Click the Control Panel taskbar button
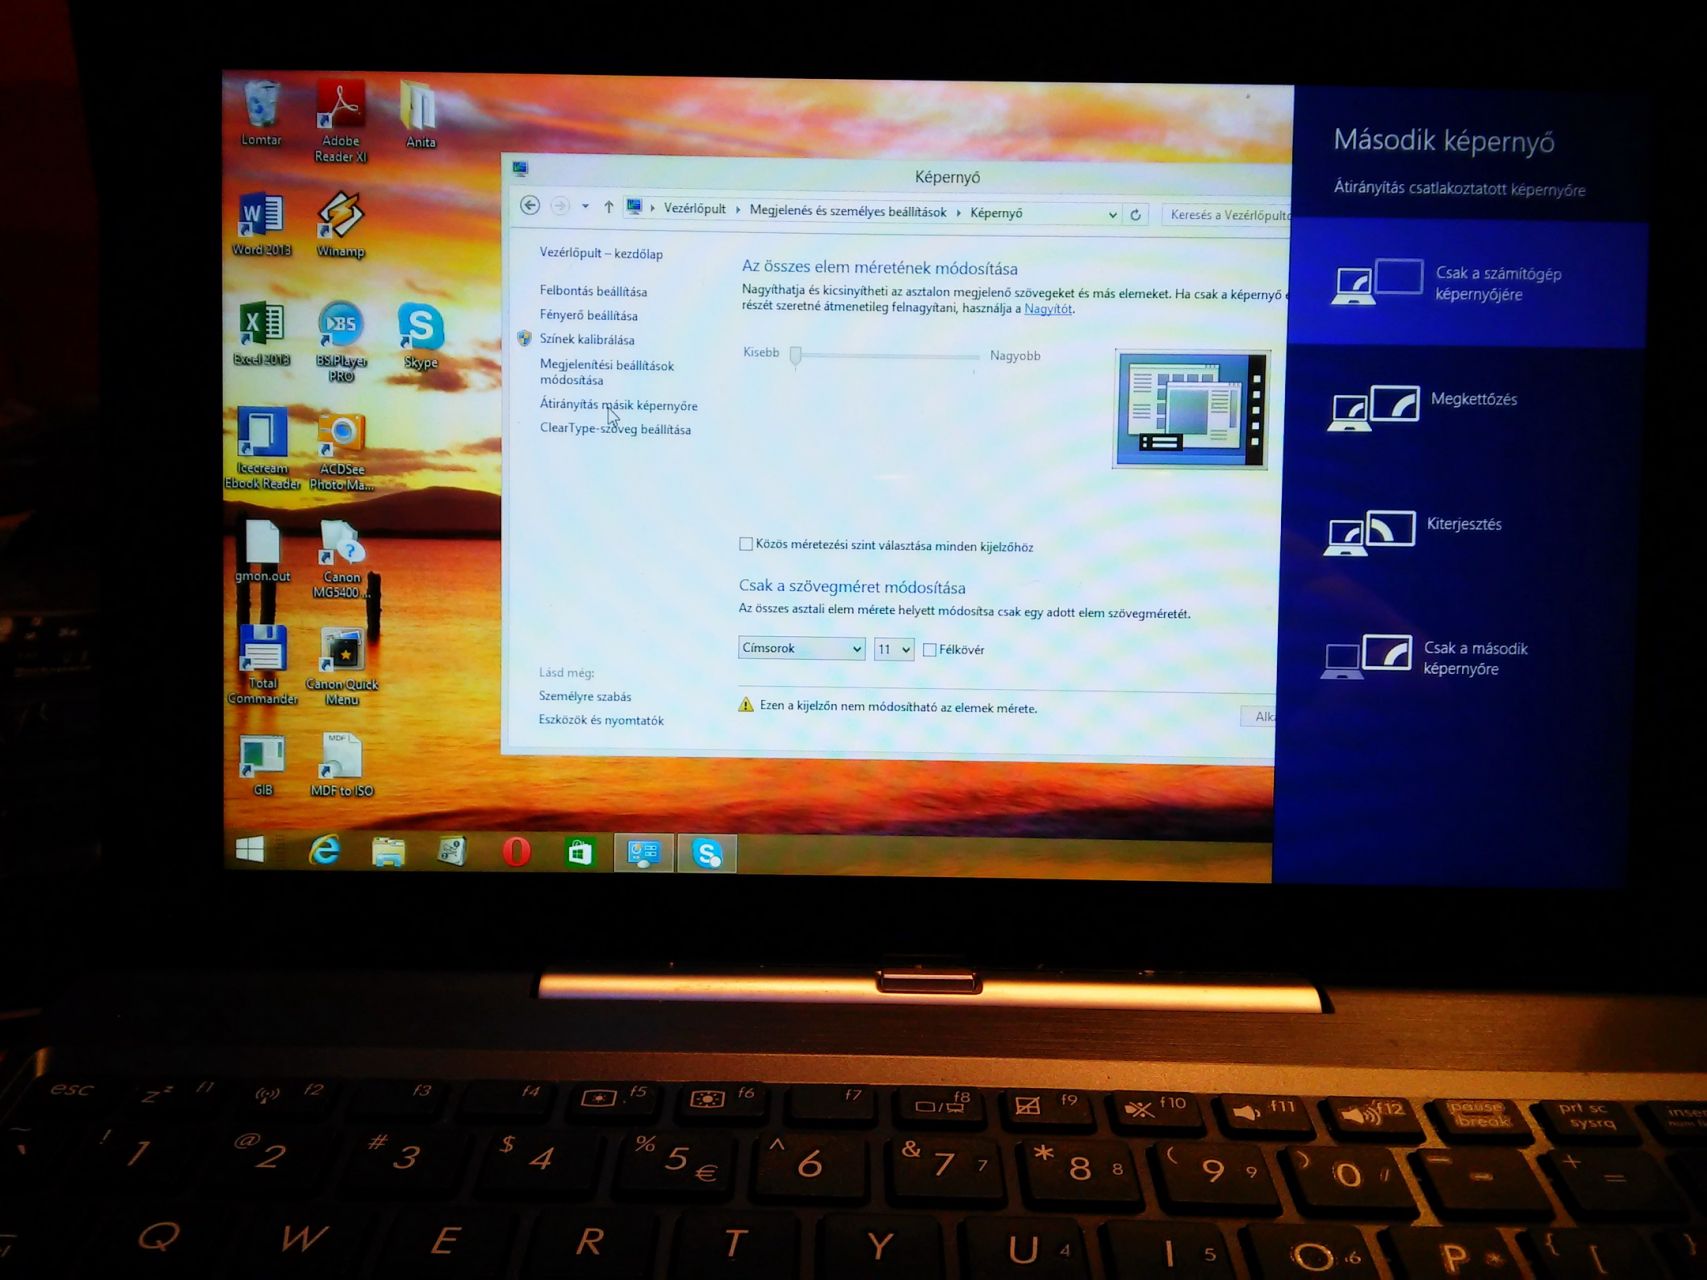Screen dimensions: 1707x1280 643,853
